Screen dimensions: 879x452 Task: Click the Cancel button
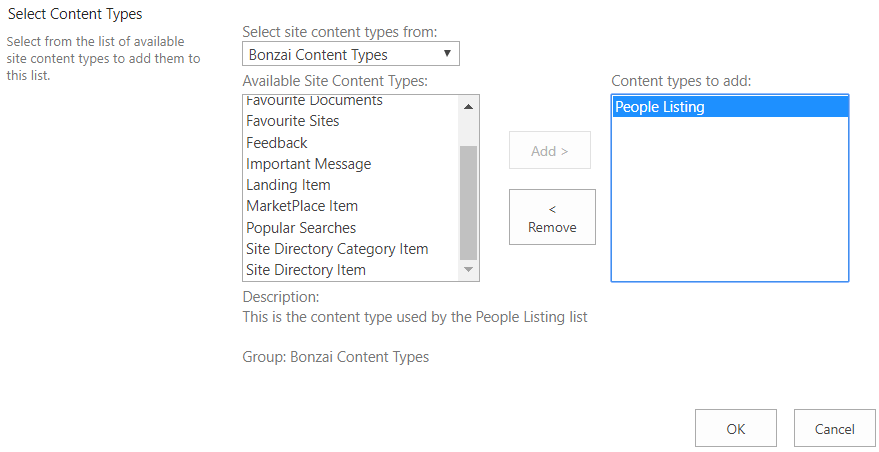[835, 428]
